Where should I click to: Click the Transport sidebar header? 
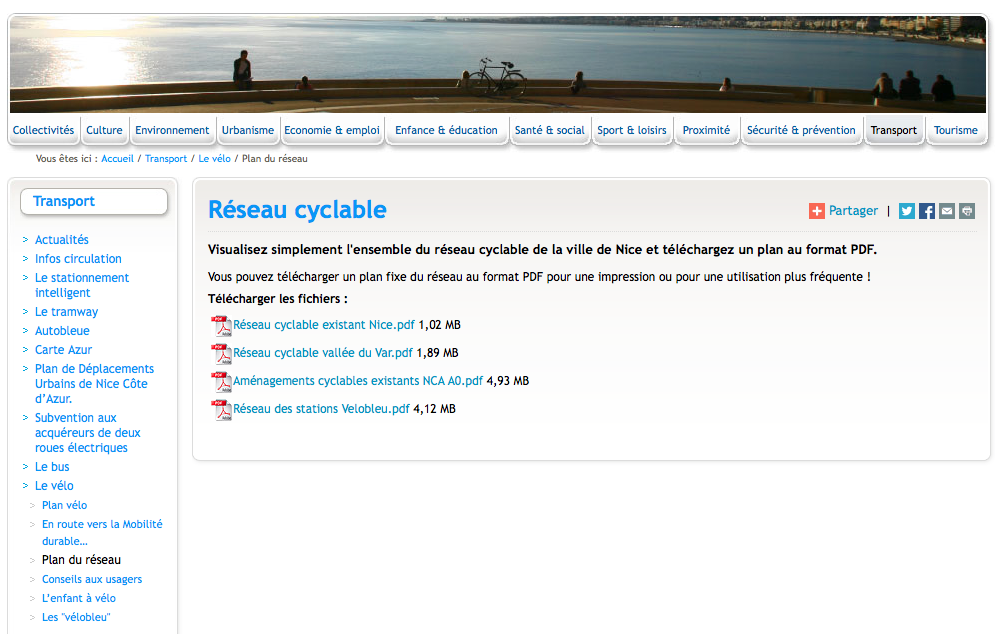point(93,202)
